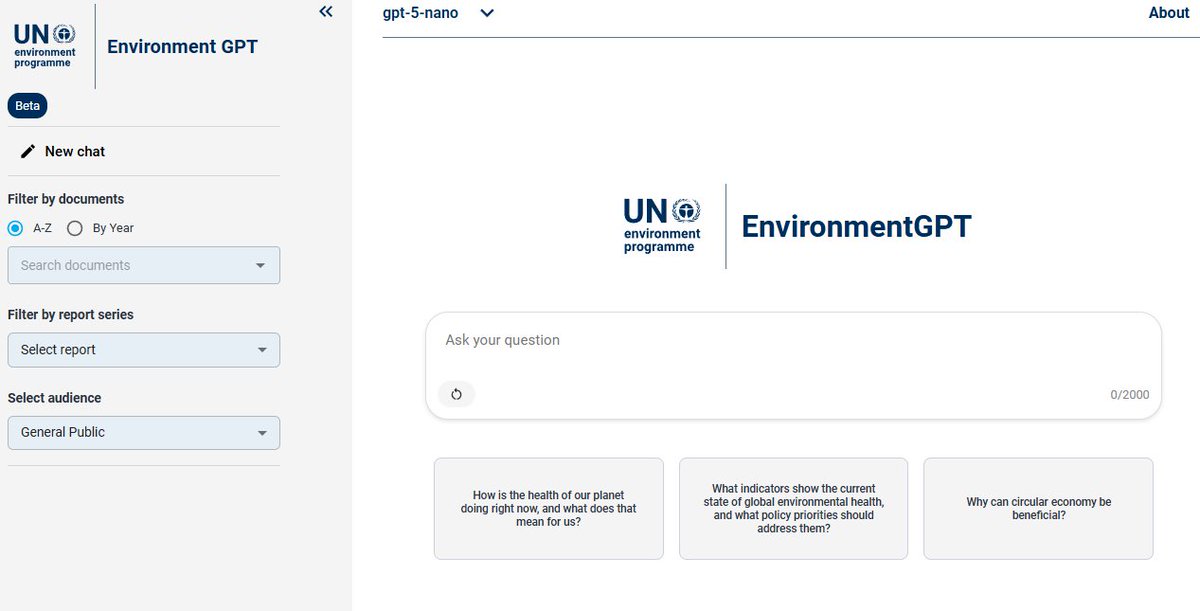Open the About page link

(x=1168, y=13)
